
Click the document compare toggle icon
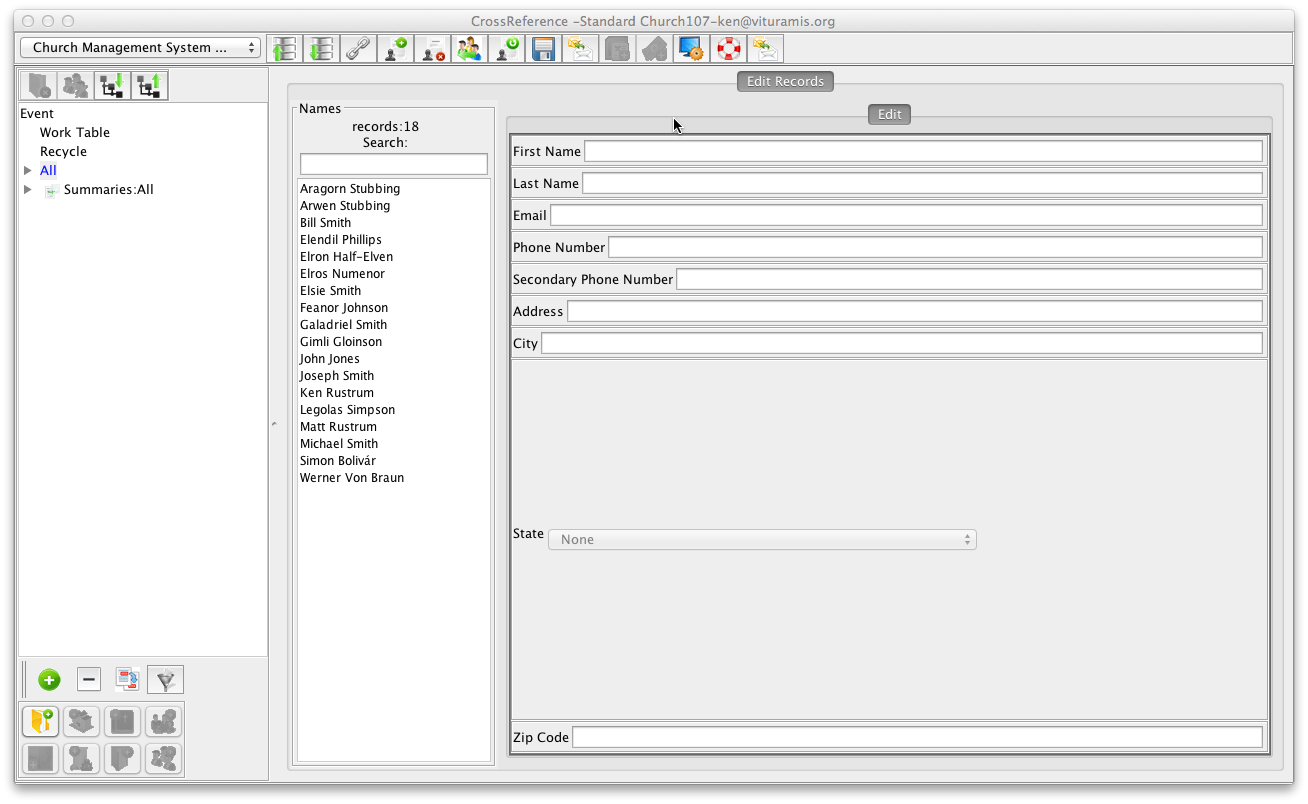click(x=127, y=679)
